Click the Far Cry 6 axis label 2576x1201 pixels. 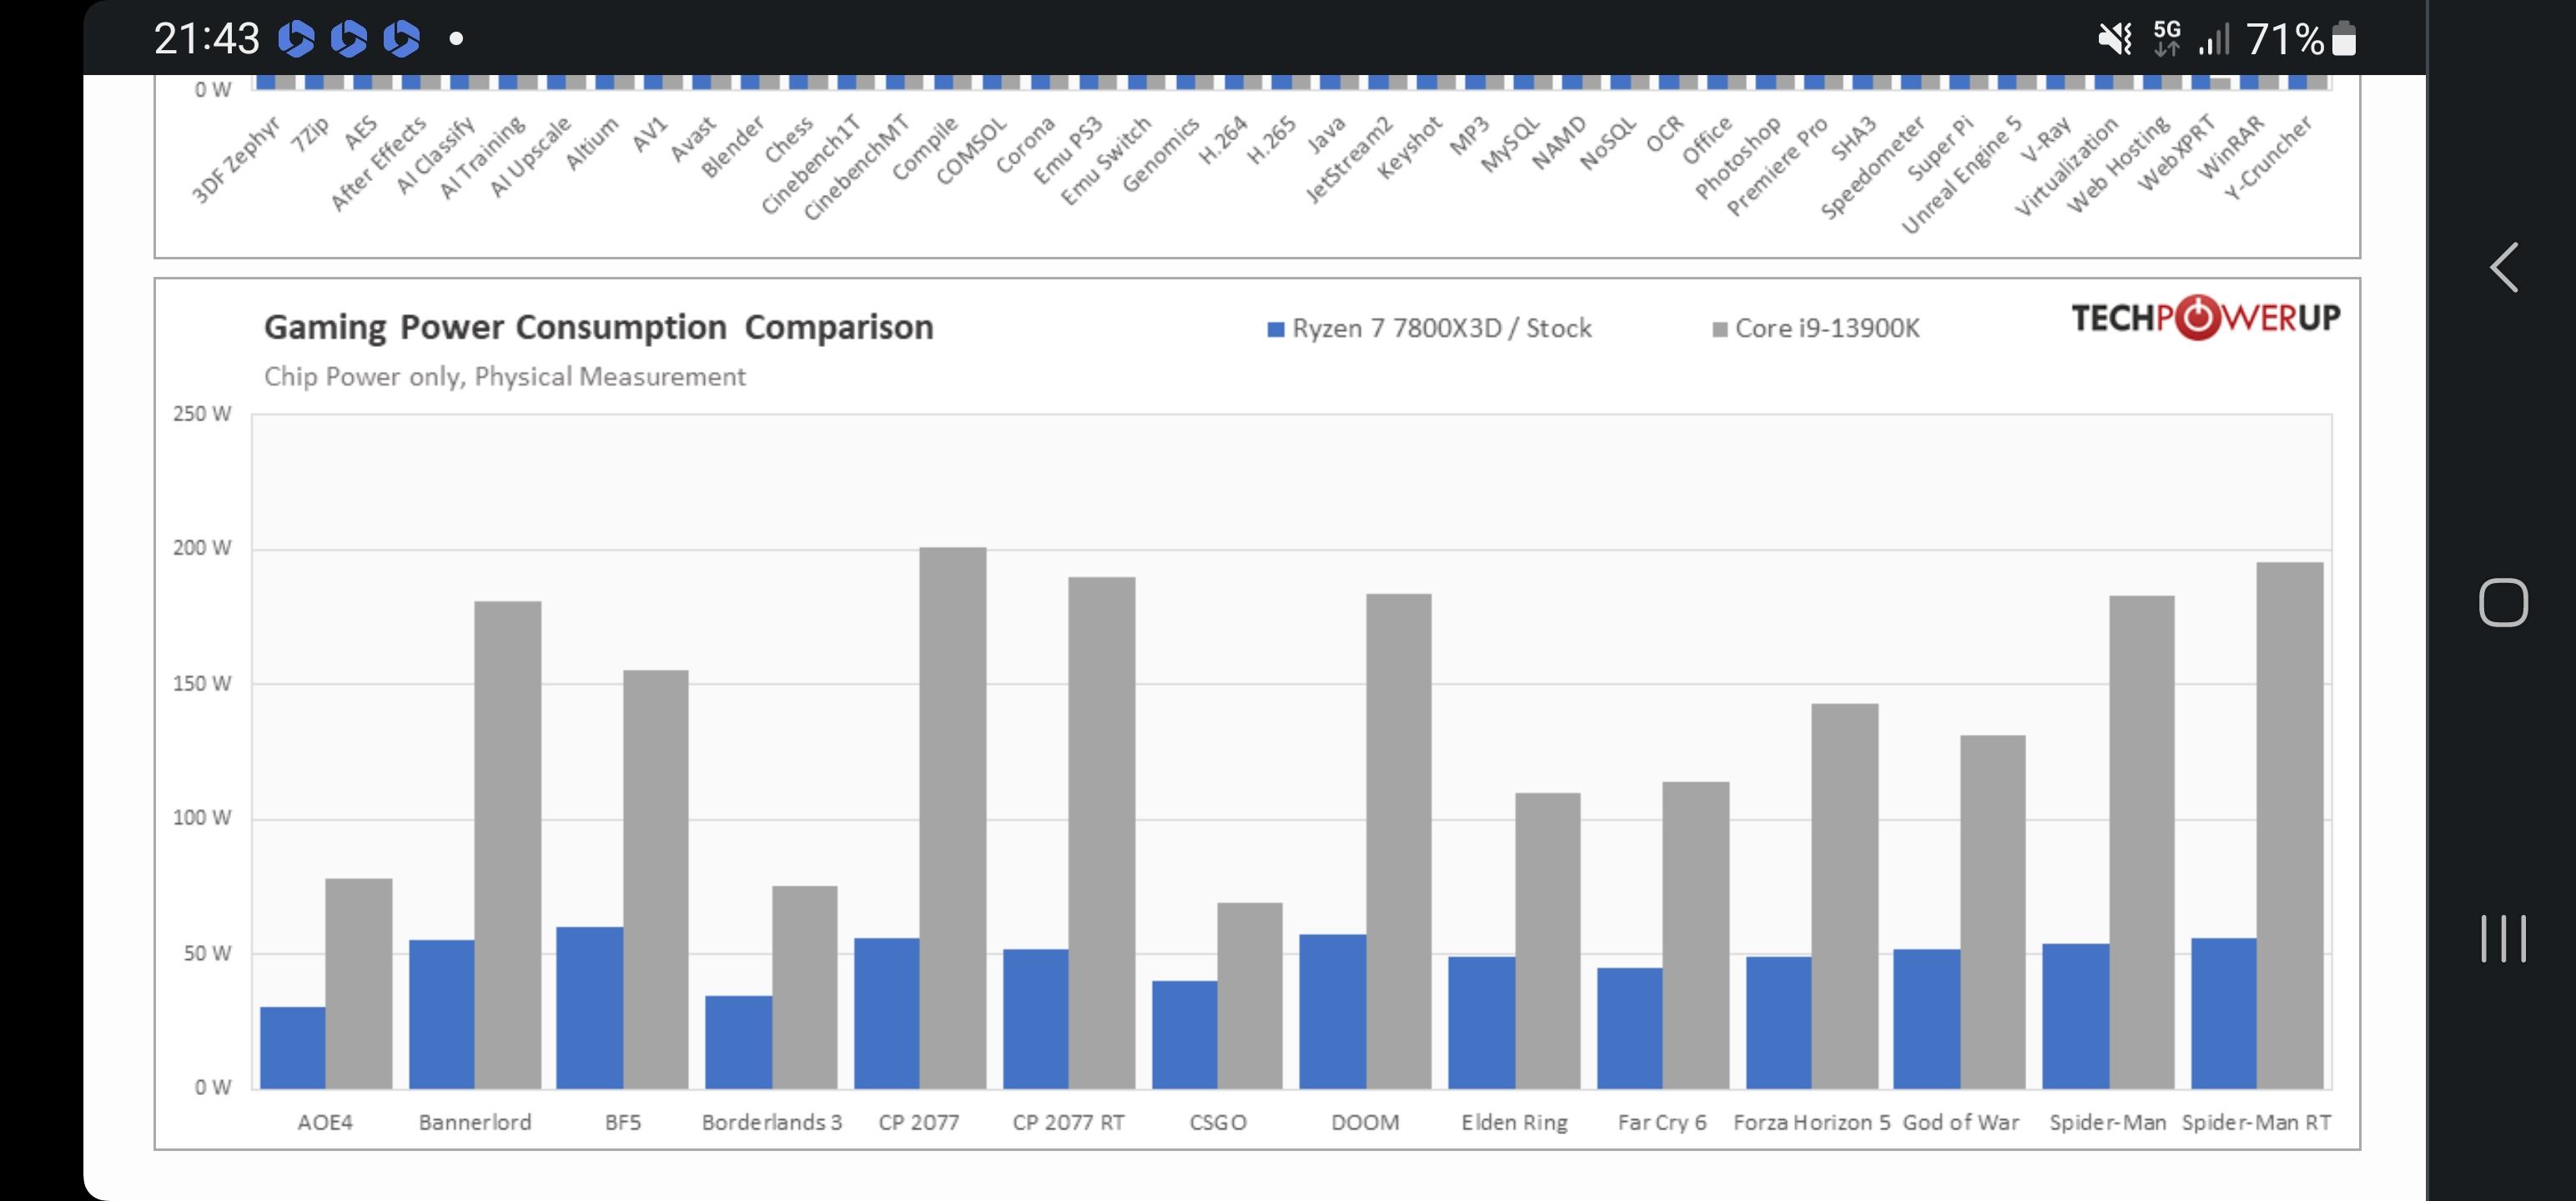1662,1122
